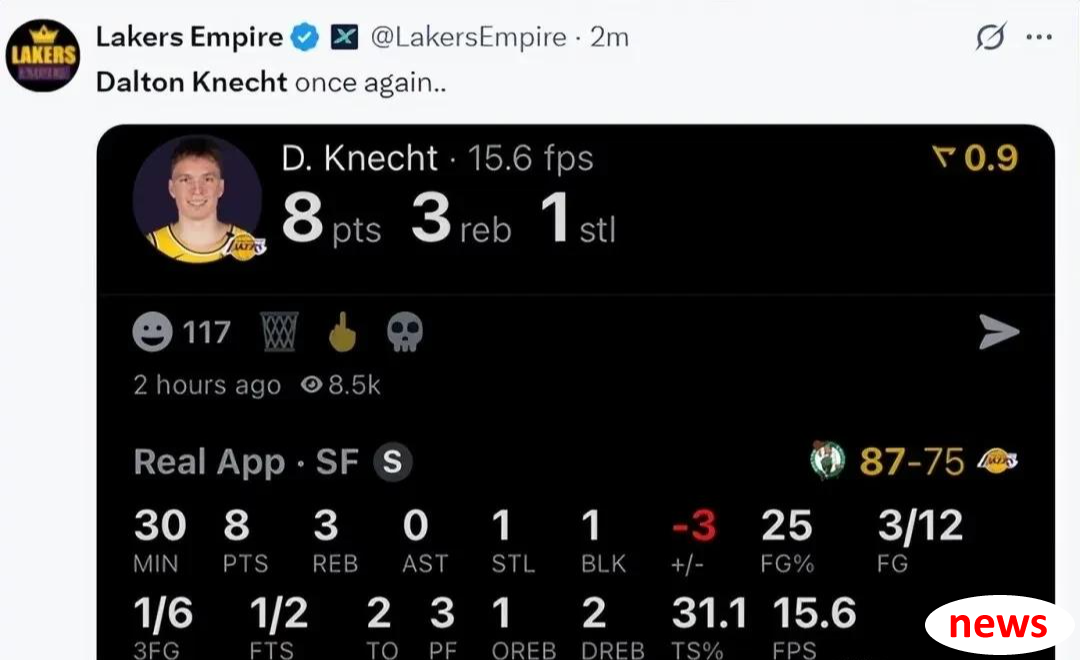
Task: Click the red news badge
Action: [x=998, y=625]
